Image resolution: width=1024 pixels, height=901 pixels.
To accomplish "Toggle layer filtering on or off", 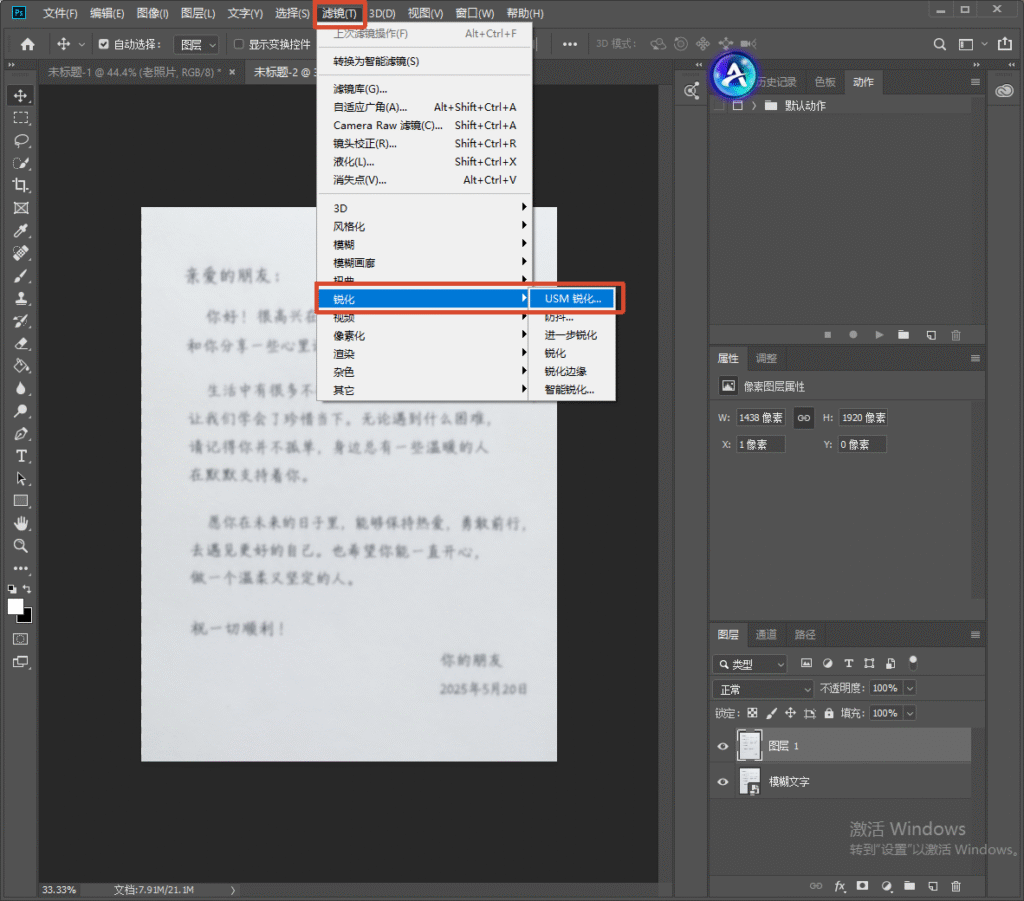I will pos(913,663).
